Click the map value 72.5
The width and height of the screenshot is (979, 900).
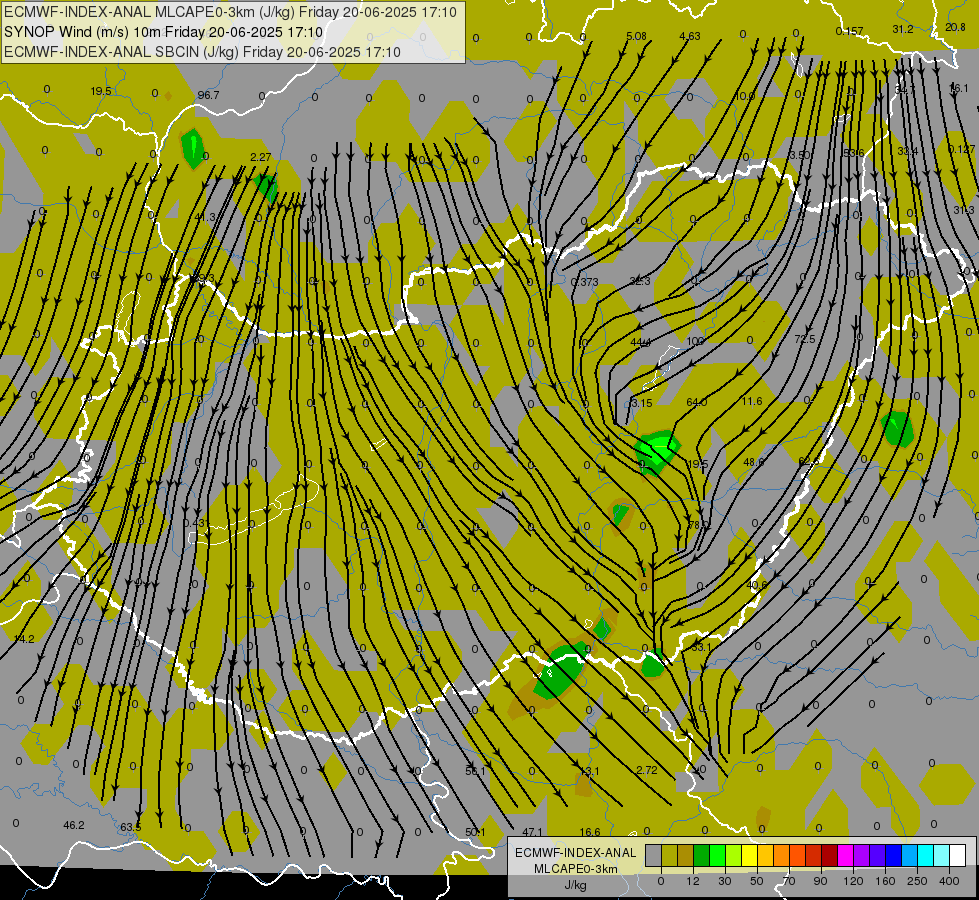[x=805, y=339]
